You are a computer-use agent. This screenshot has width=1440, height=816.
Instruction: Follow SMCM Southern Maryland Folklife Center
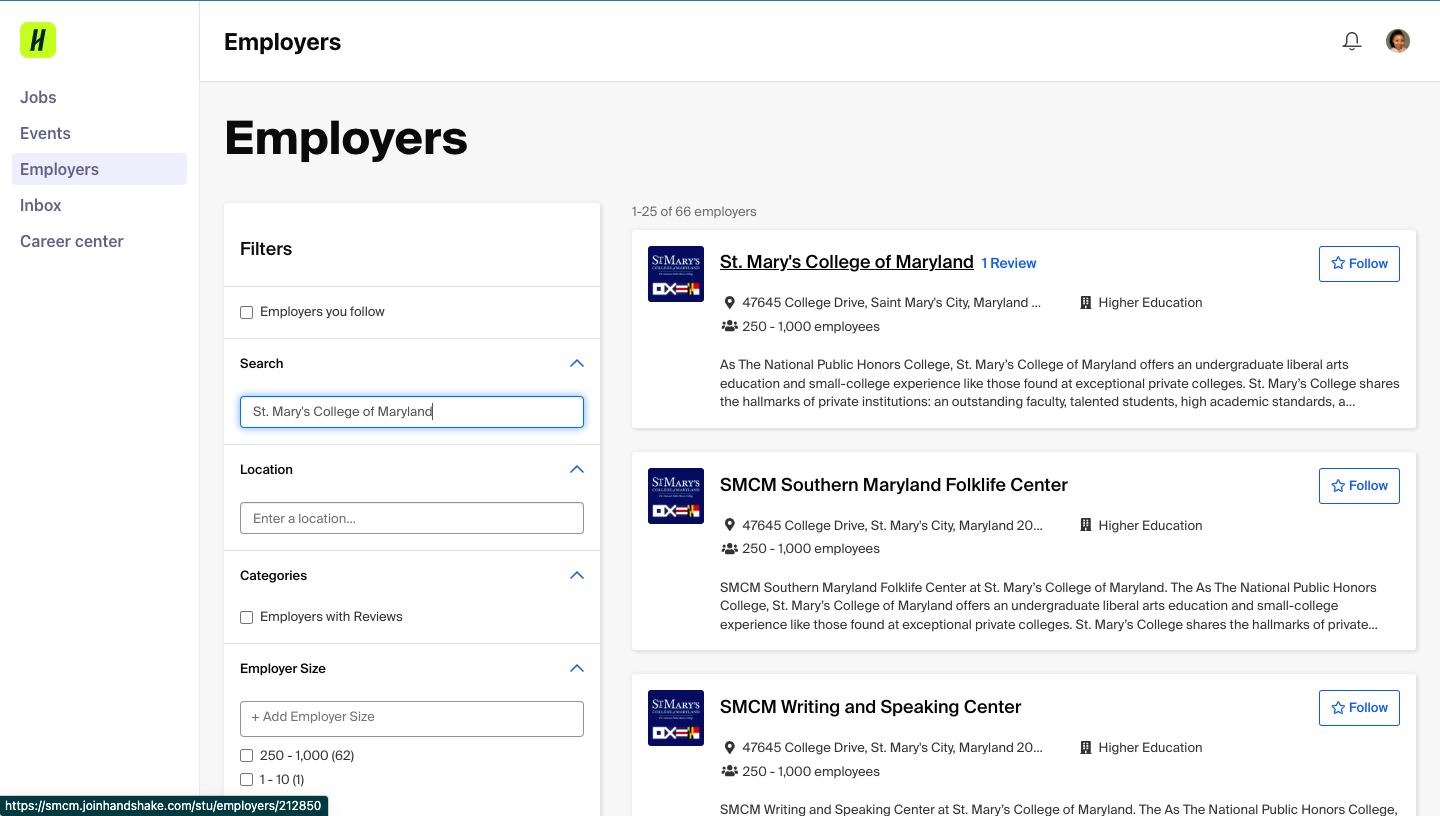(x=1359, y=485)
